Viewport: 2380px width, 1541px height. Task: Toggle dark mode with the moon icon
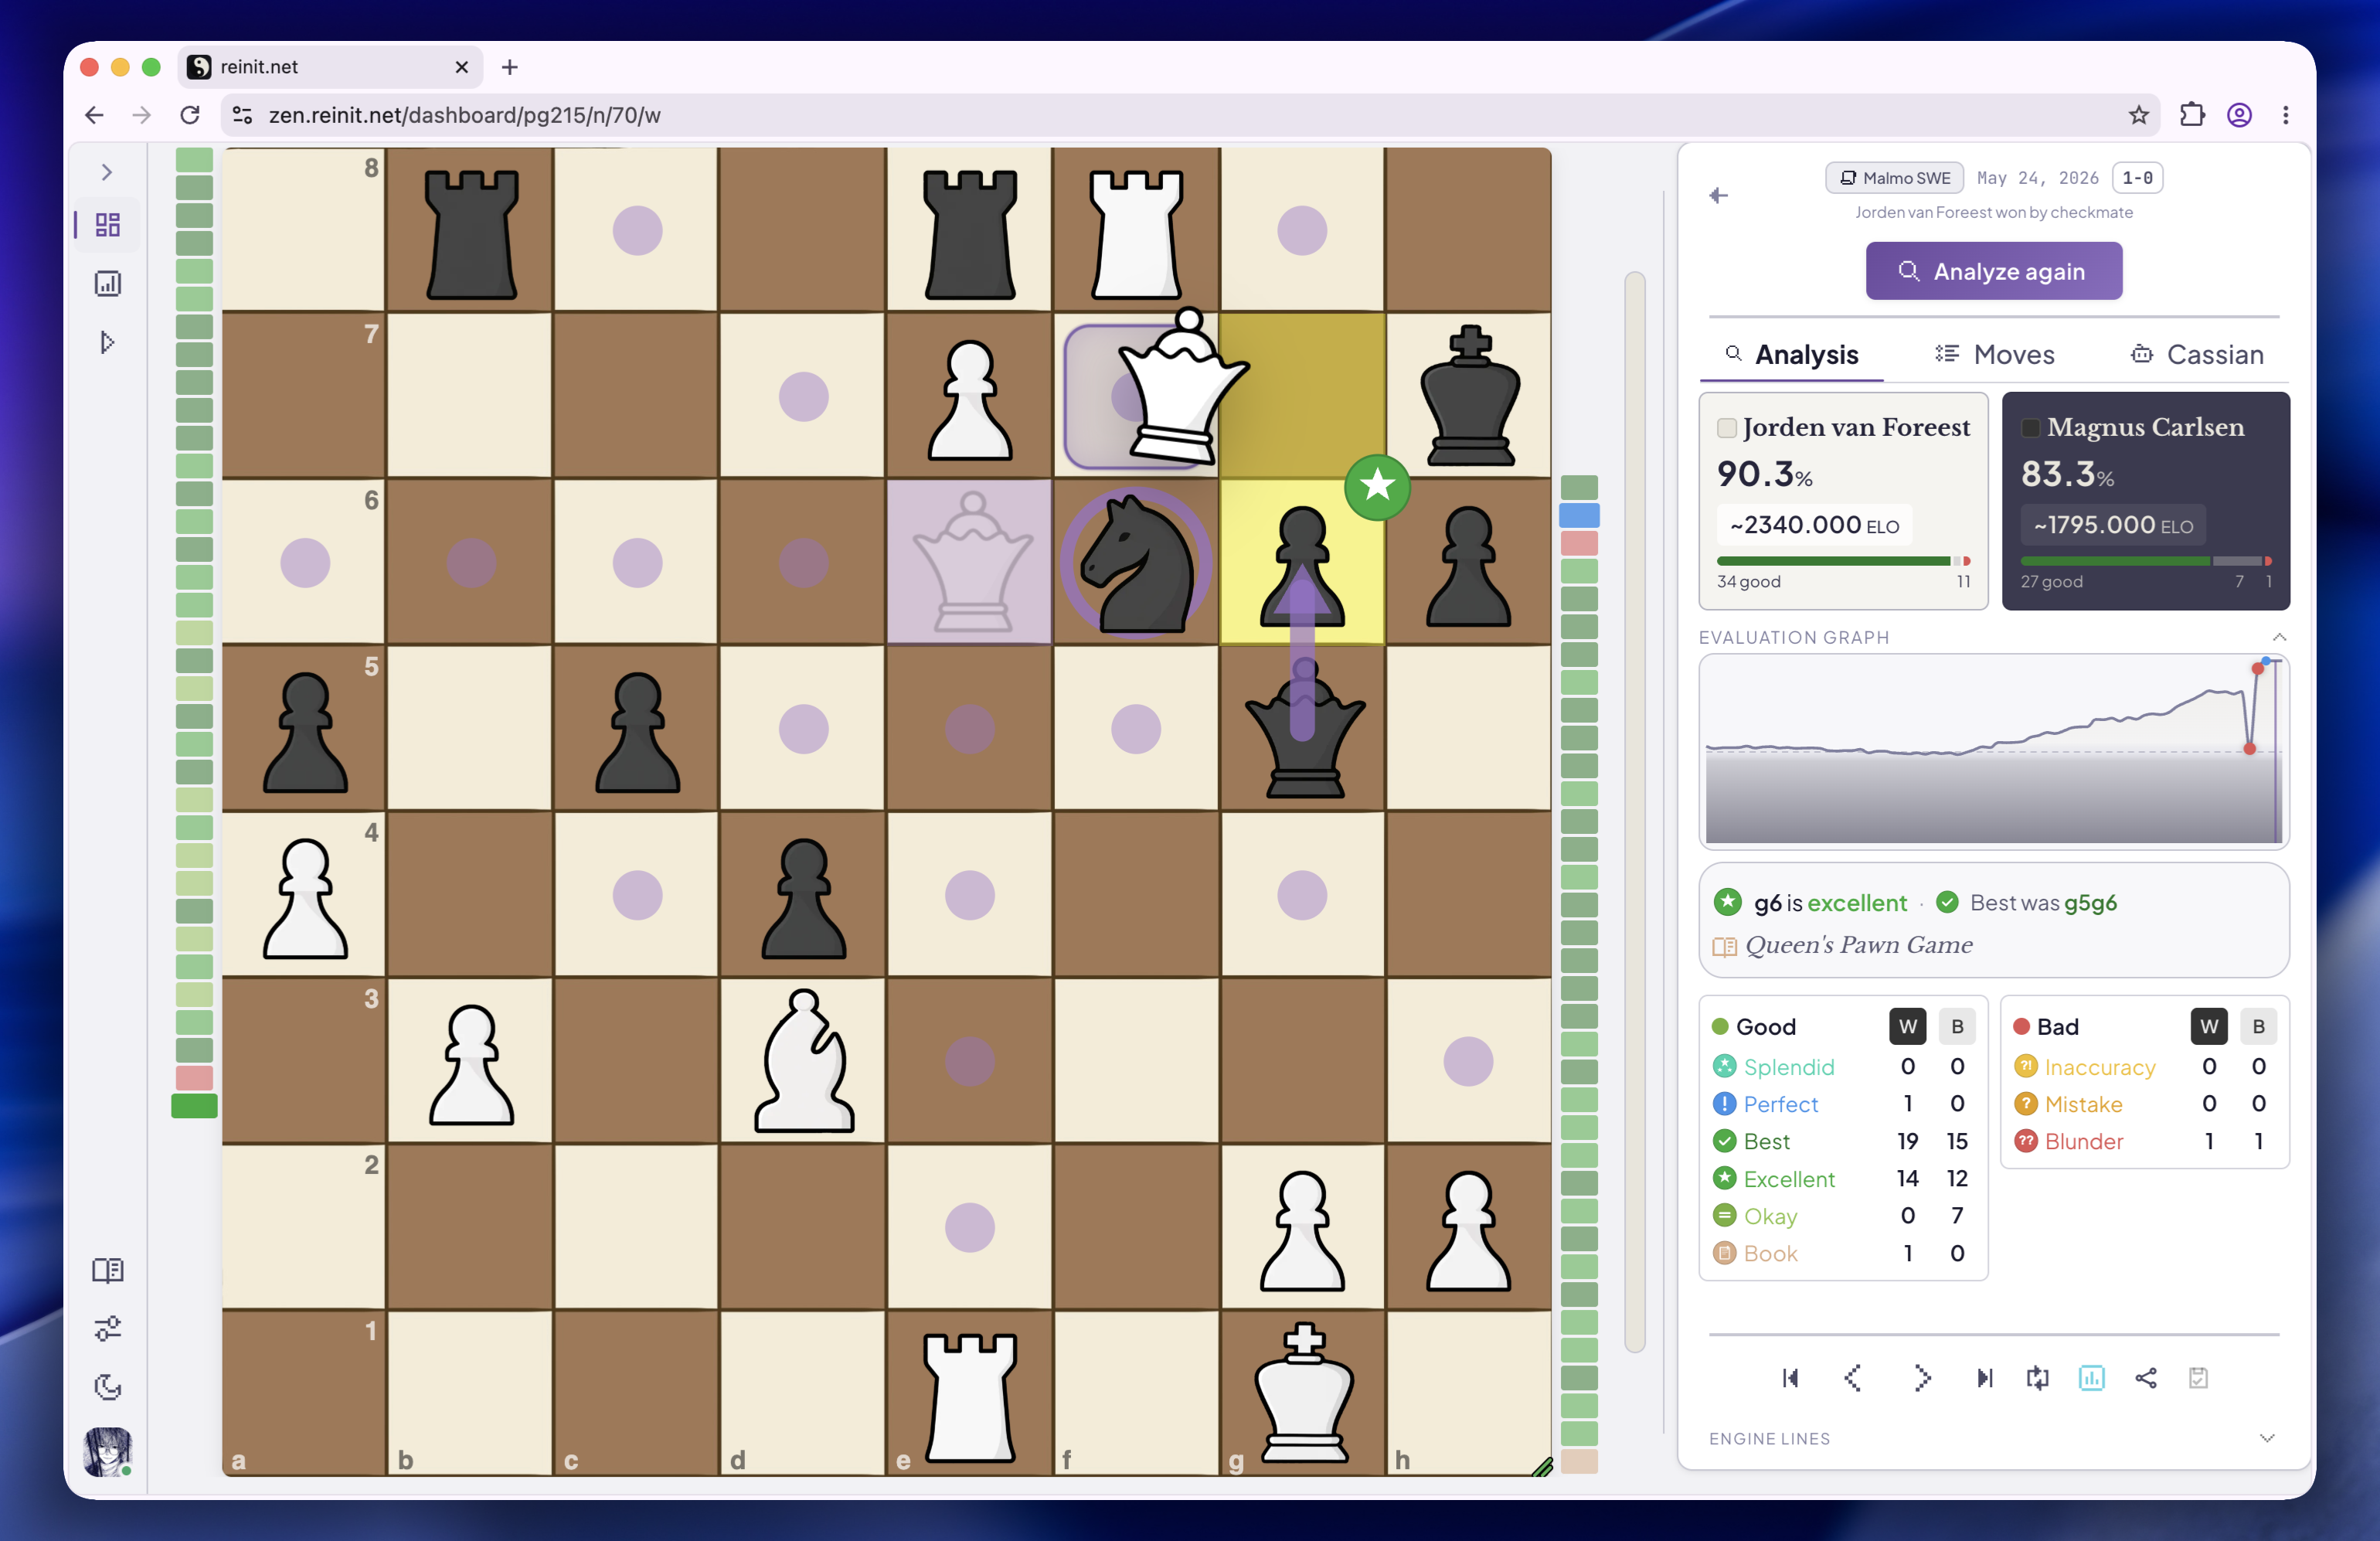tap(107, 1387)
